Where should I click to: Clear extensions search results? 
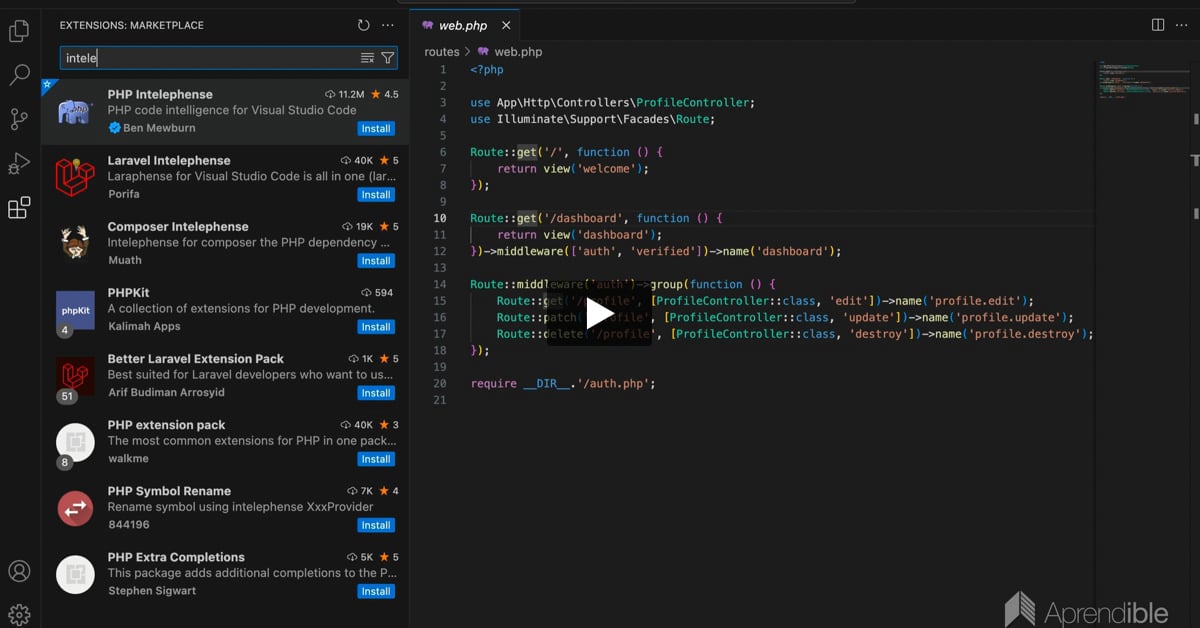(x=367, y=58)
